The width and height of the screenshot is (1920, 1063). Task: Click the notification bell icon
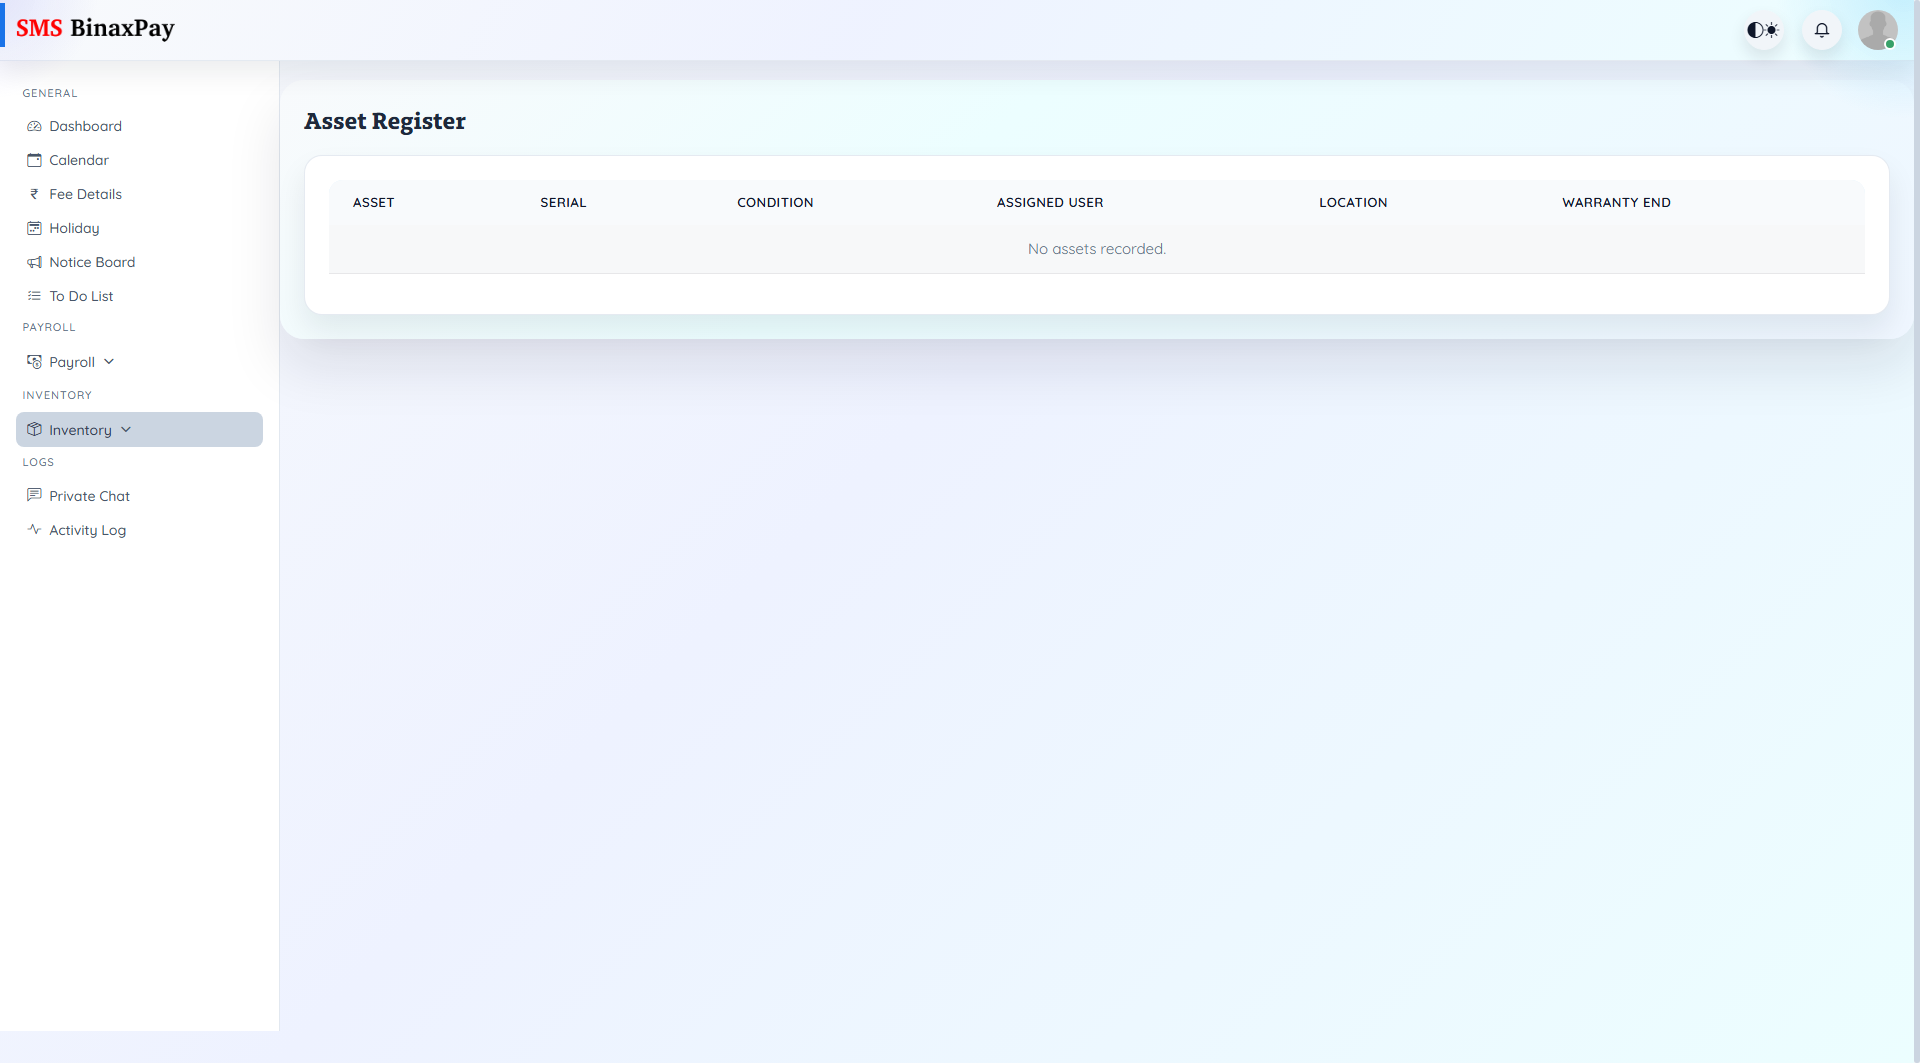(x=1821, y=30)
